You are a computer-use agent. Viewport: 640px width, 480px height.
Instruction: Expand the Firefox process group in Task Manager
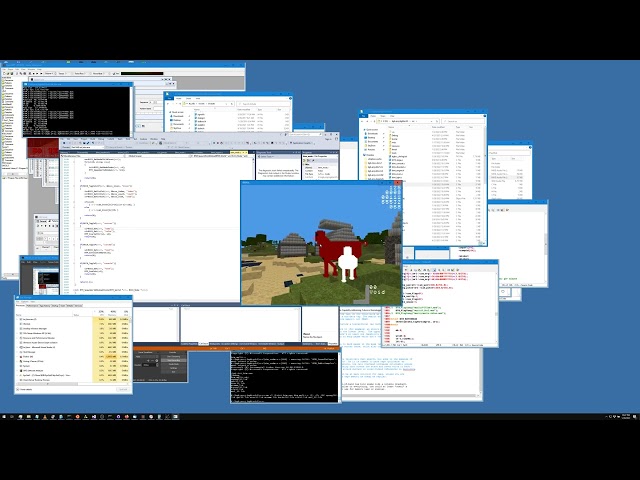17,357
